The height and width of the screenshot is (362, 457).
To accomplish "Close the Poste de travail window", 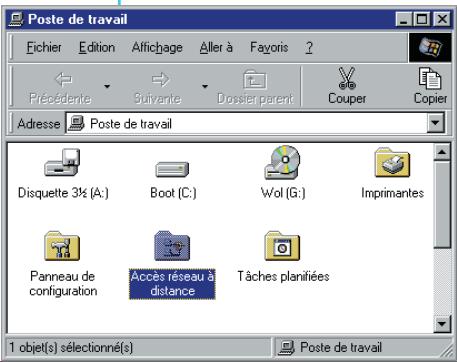I will click(x=442, y=19).
